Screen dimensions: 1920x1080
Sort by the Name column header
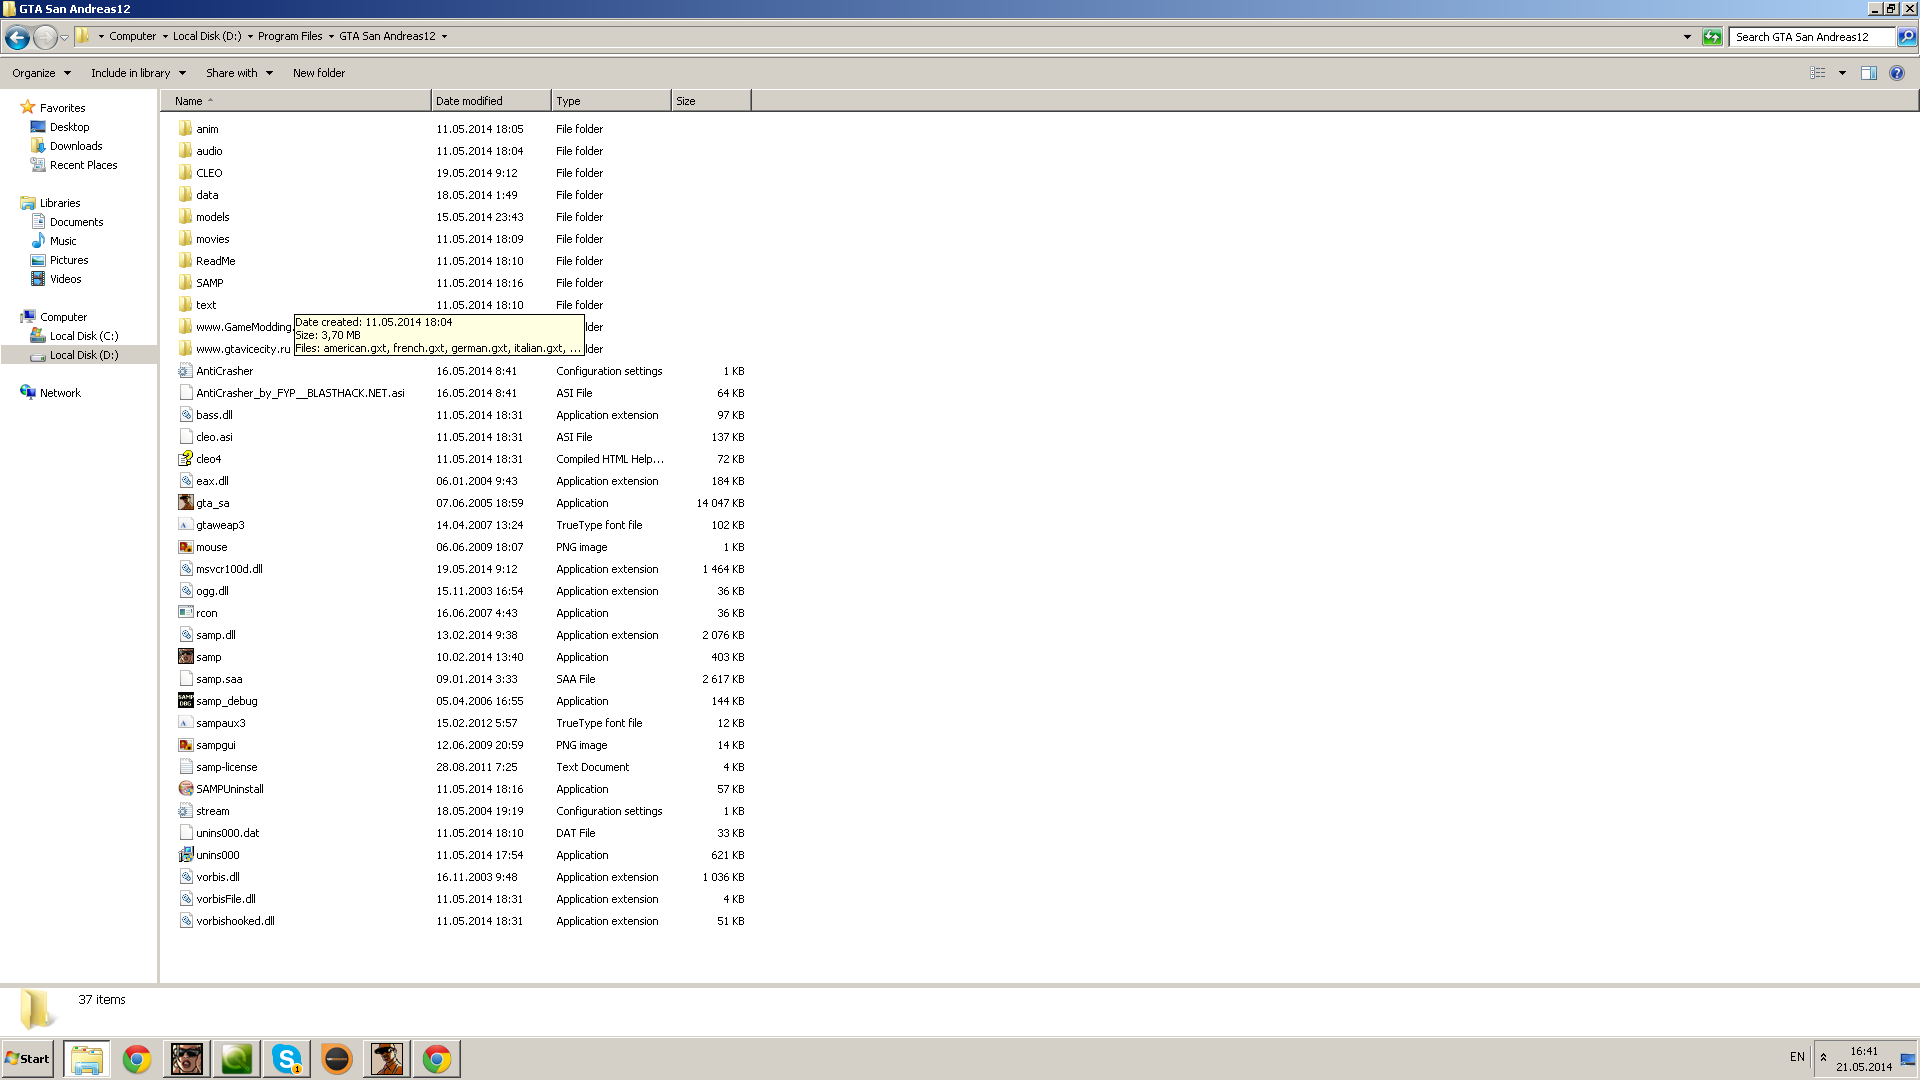[296, 101]
